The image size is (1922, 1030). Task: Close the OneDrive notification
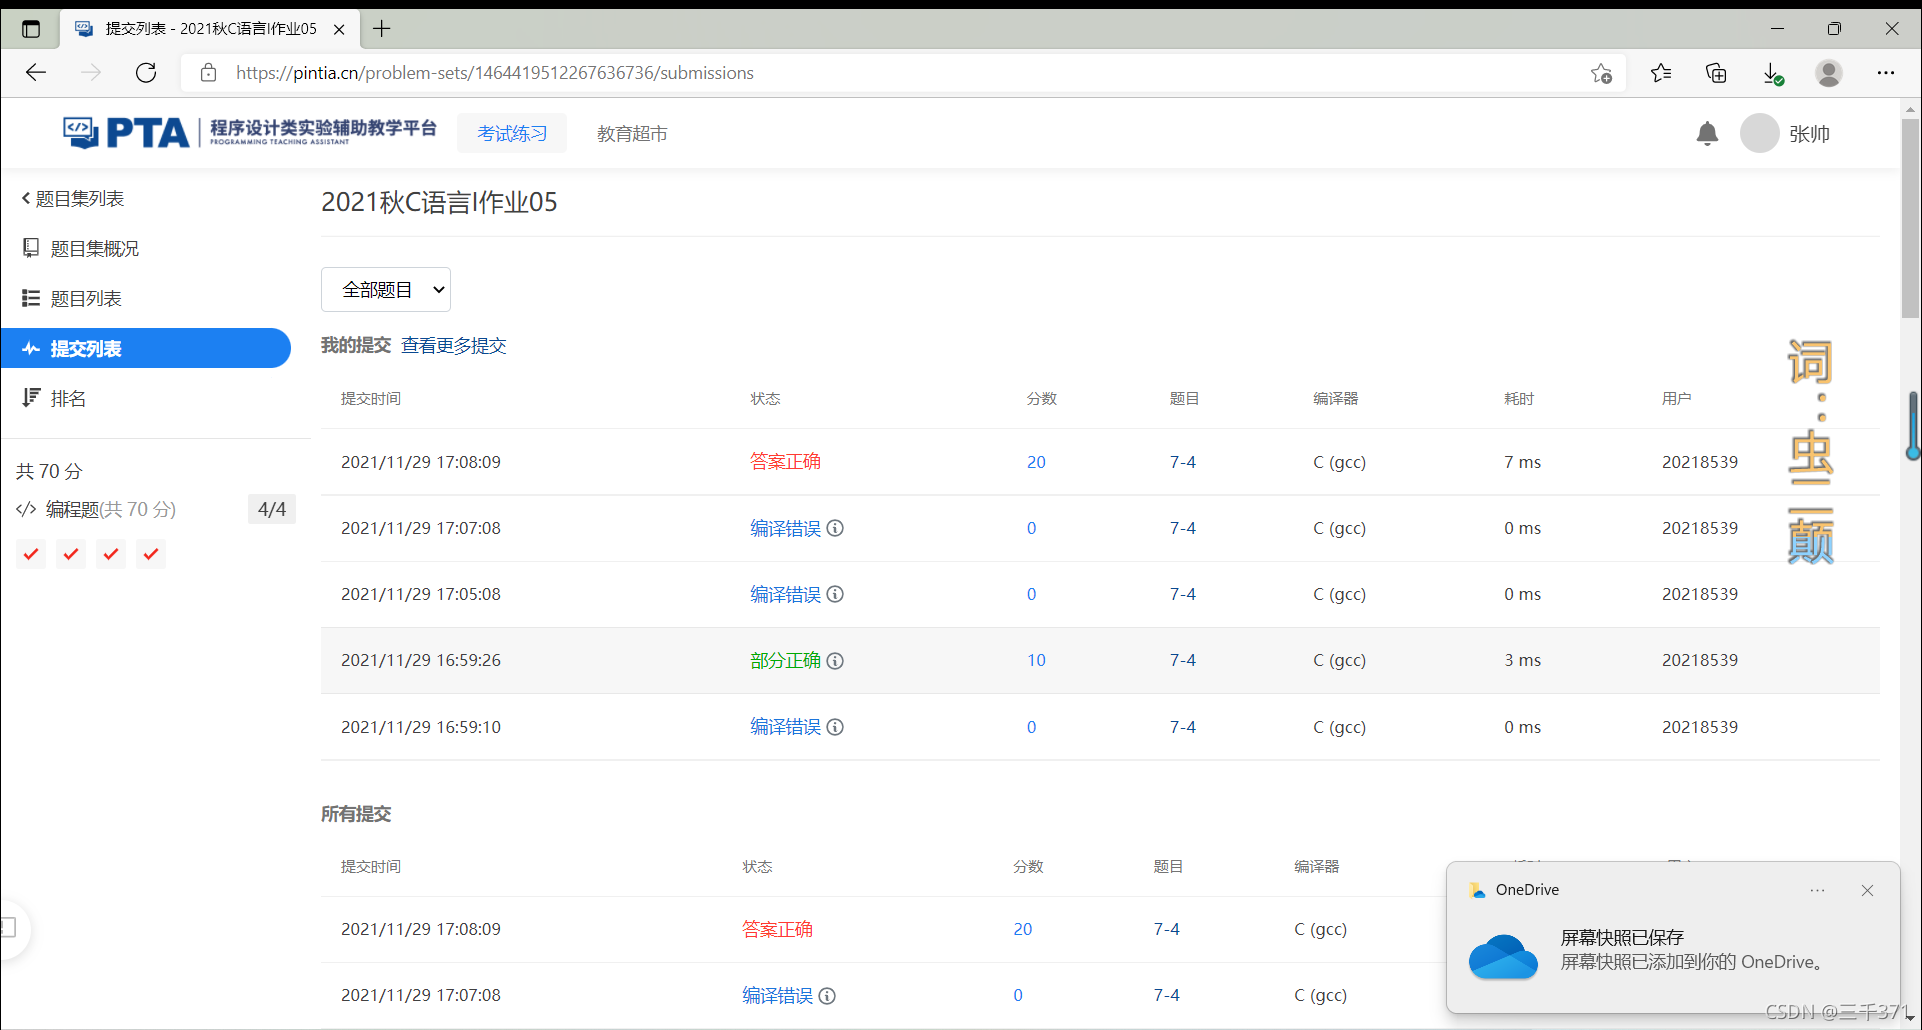click(1867, 890)
